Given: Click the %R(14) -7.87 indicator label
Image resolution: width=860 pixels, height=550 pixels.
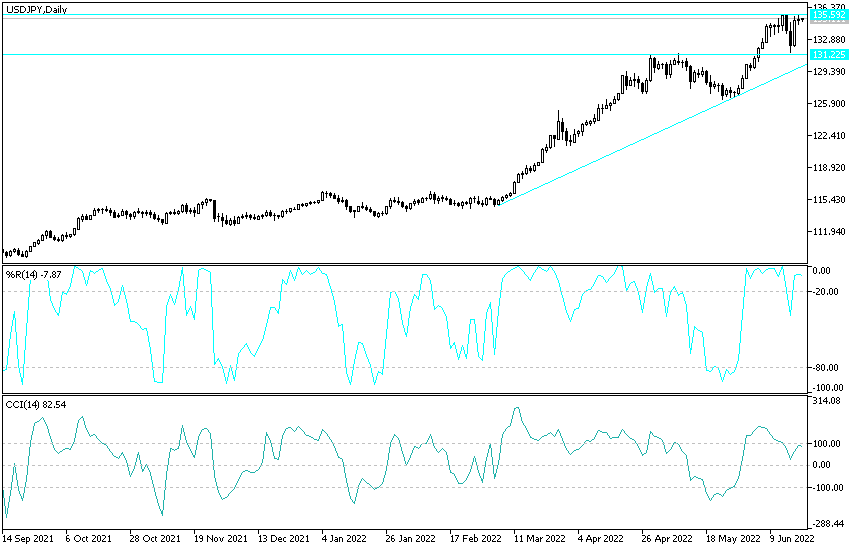Looking at the screenshot, I should pos(33,274).
